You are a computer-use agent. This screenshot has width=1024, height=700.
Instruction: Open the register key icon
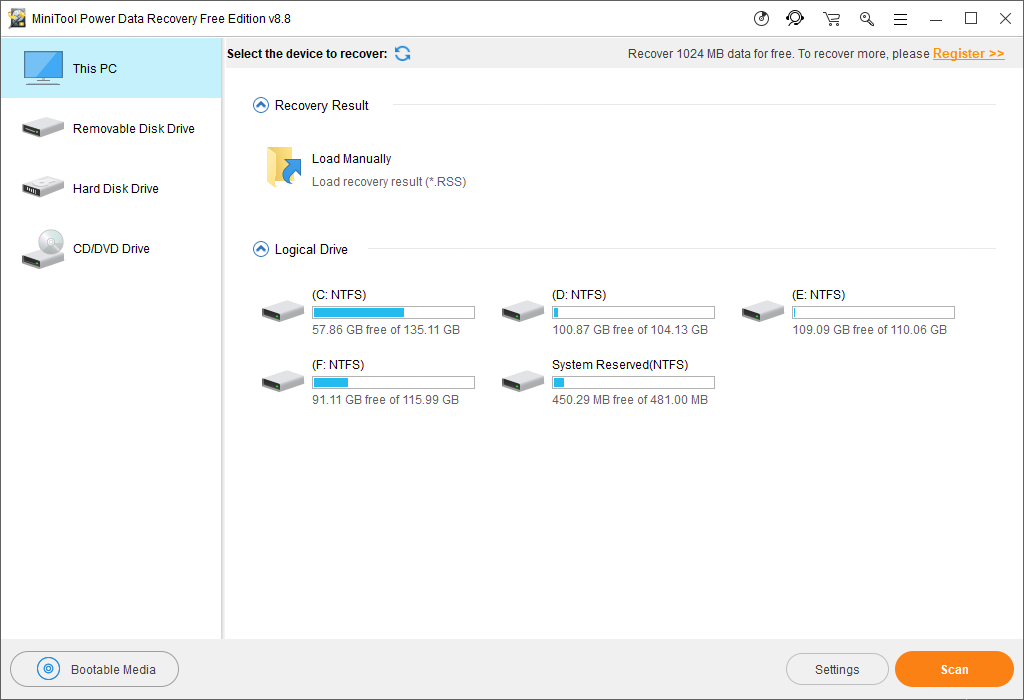pyautogui.click(x=867, y=19)
